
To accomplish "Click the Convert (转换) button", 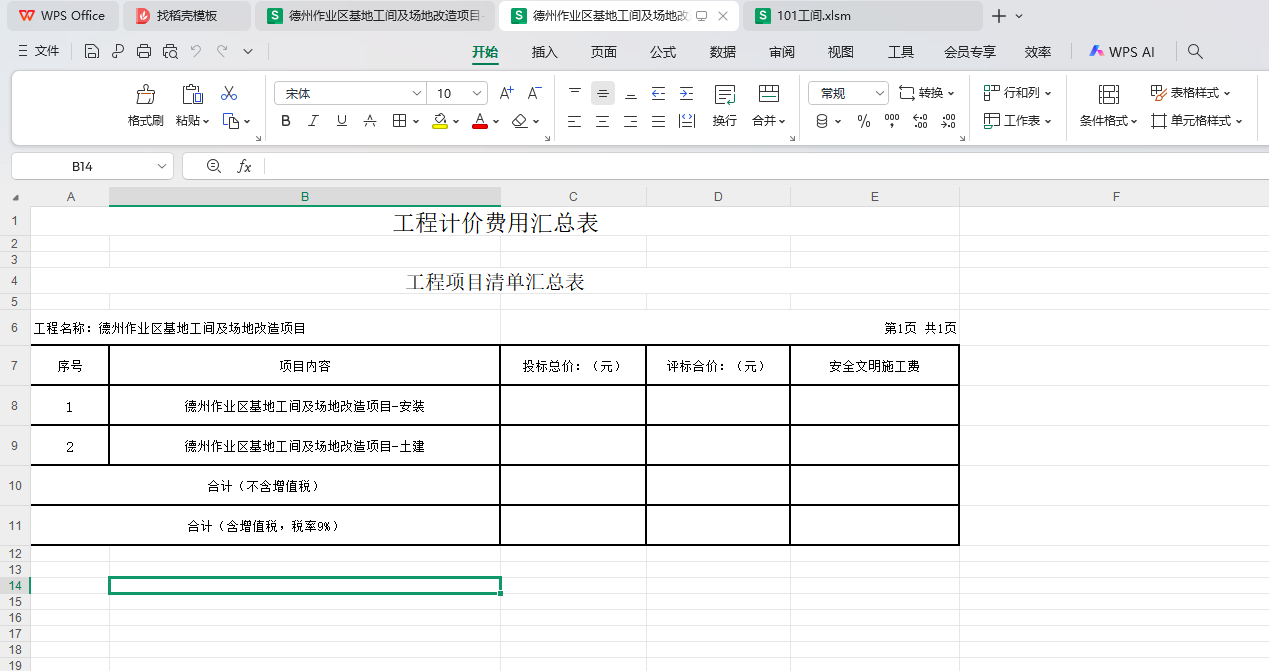I will pos(927,93).
